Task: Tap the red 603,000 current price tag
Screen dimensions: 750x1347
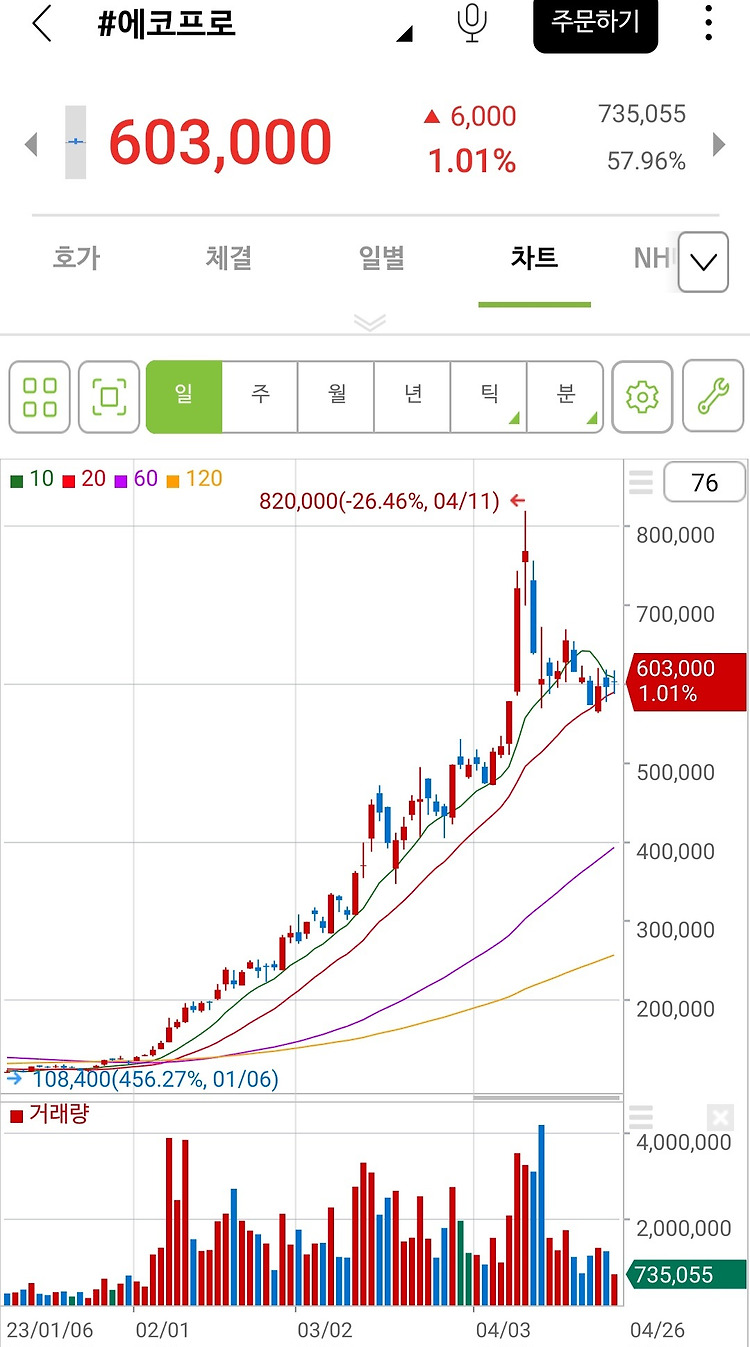Action: [x=687, y=681]
